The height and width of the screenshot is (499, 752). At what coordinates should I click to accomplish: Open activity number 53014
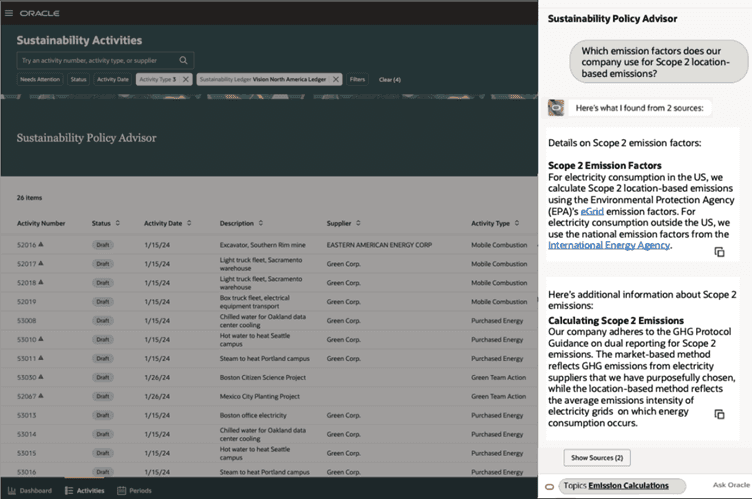point(26,434)
